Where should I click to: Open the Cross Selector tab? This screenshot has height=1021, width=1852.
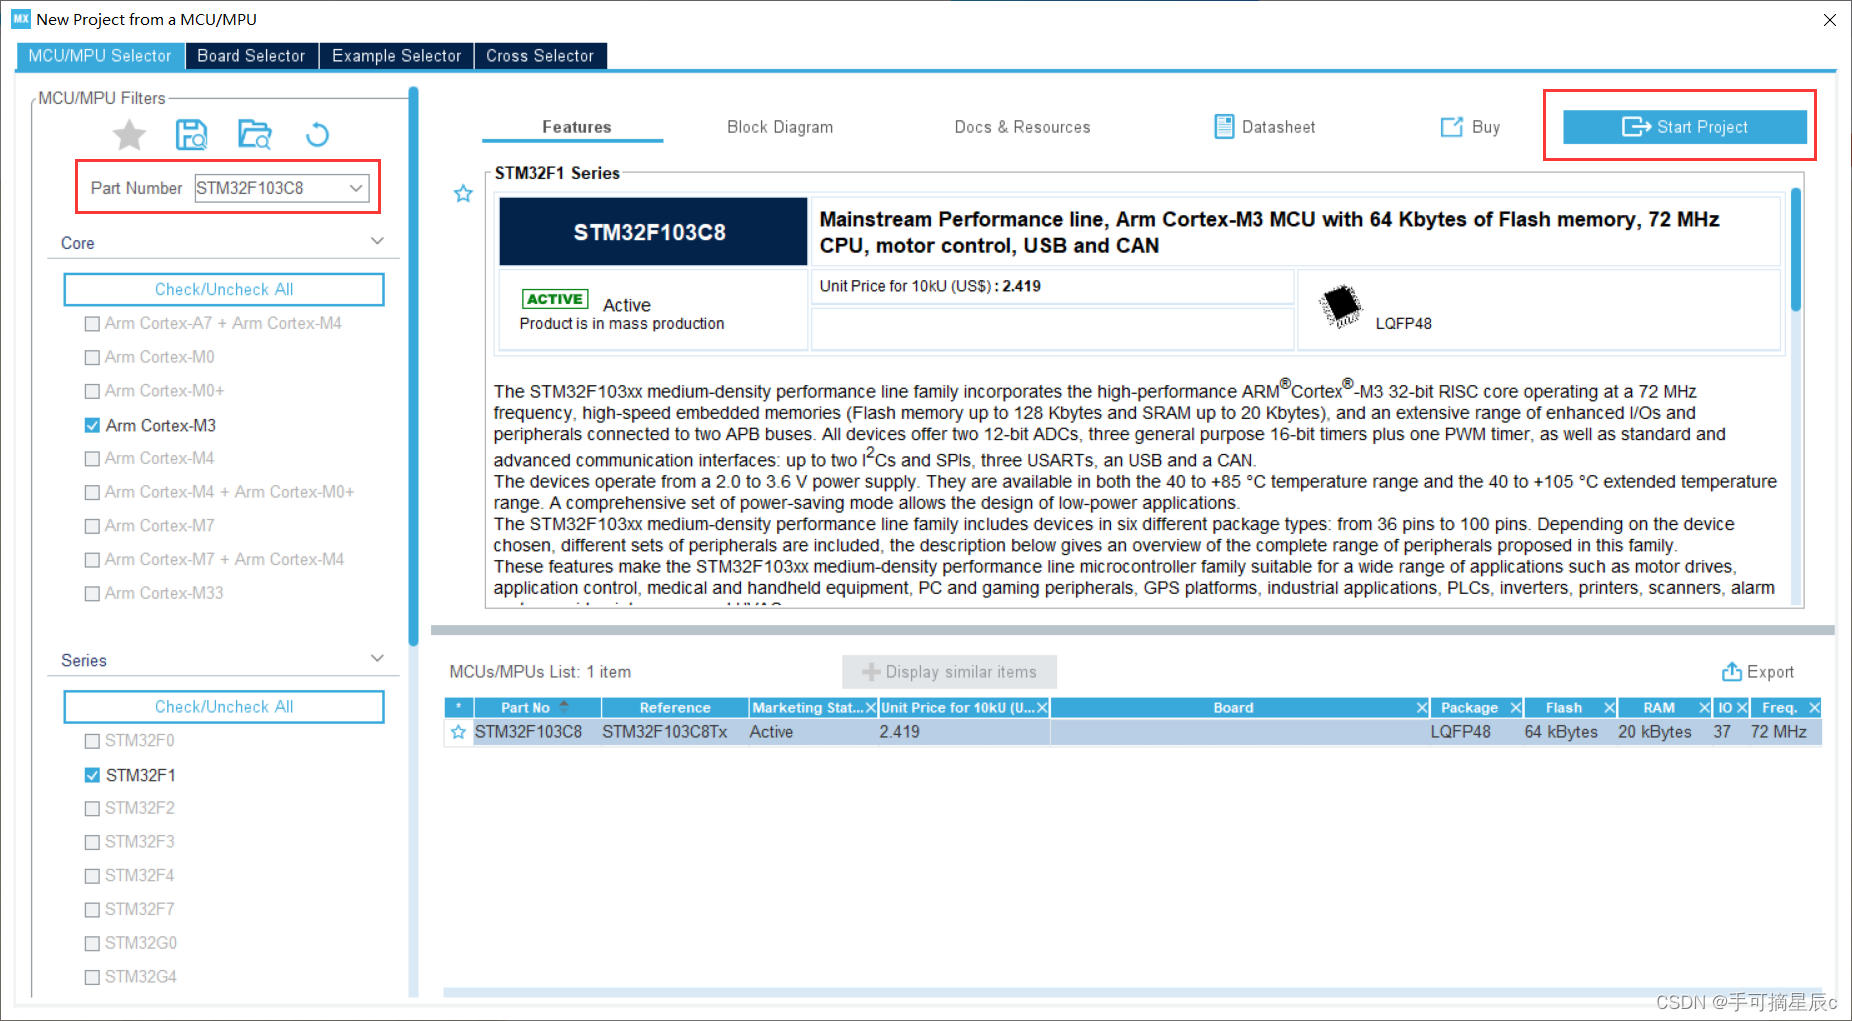point(540,56)
